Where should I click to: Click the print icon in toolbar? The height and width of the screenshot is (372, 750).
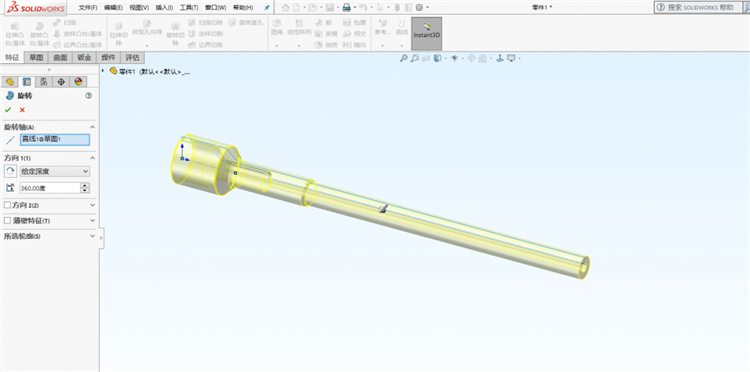point(346,8)
